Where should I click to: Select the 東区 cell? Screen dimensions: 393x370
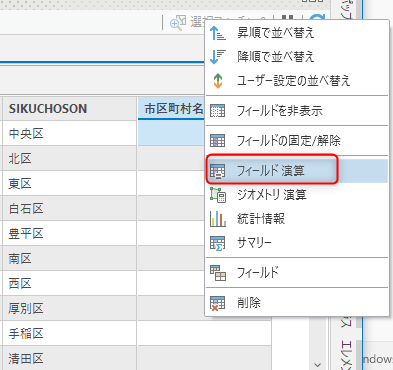[x=69, y=183]
